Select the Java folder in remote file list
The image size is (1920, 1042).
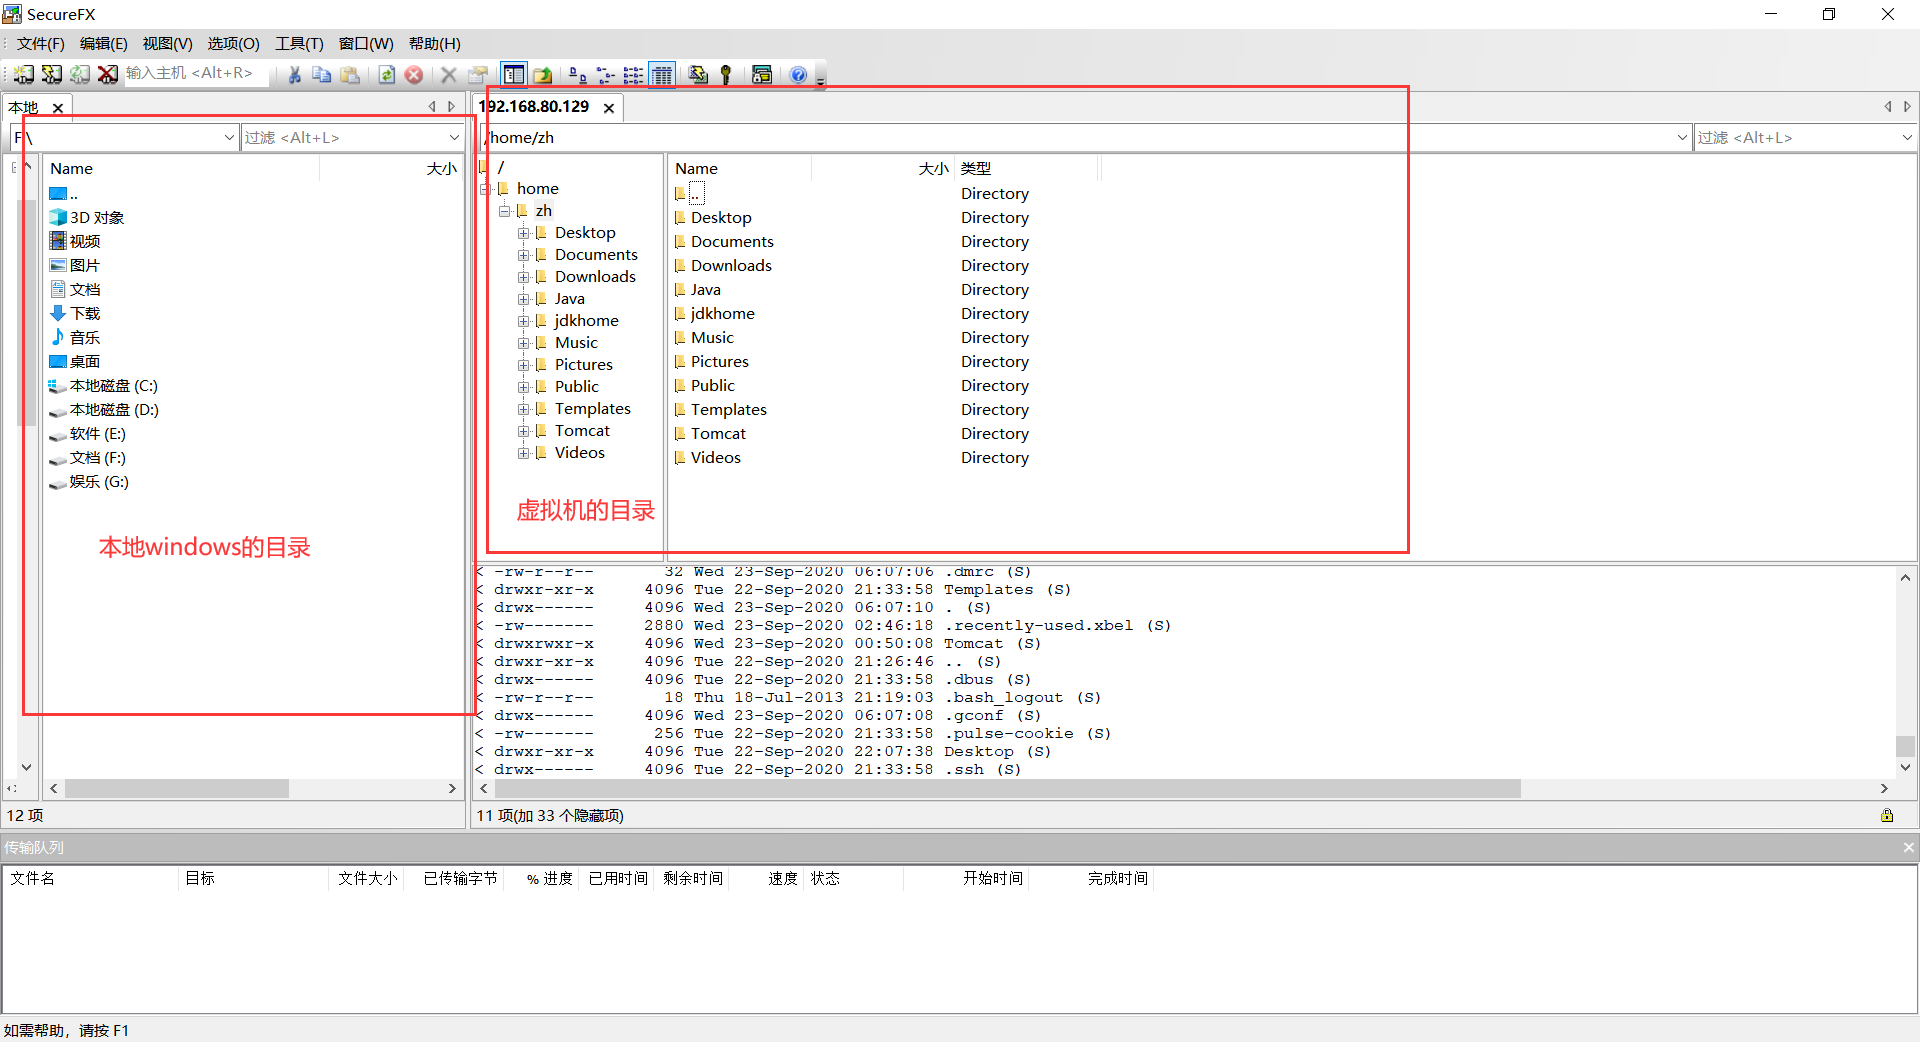[706, 290]
